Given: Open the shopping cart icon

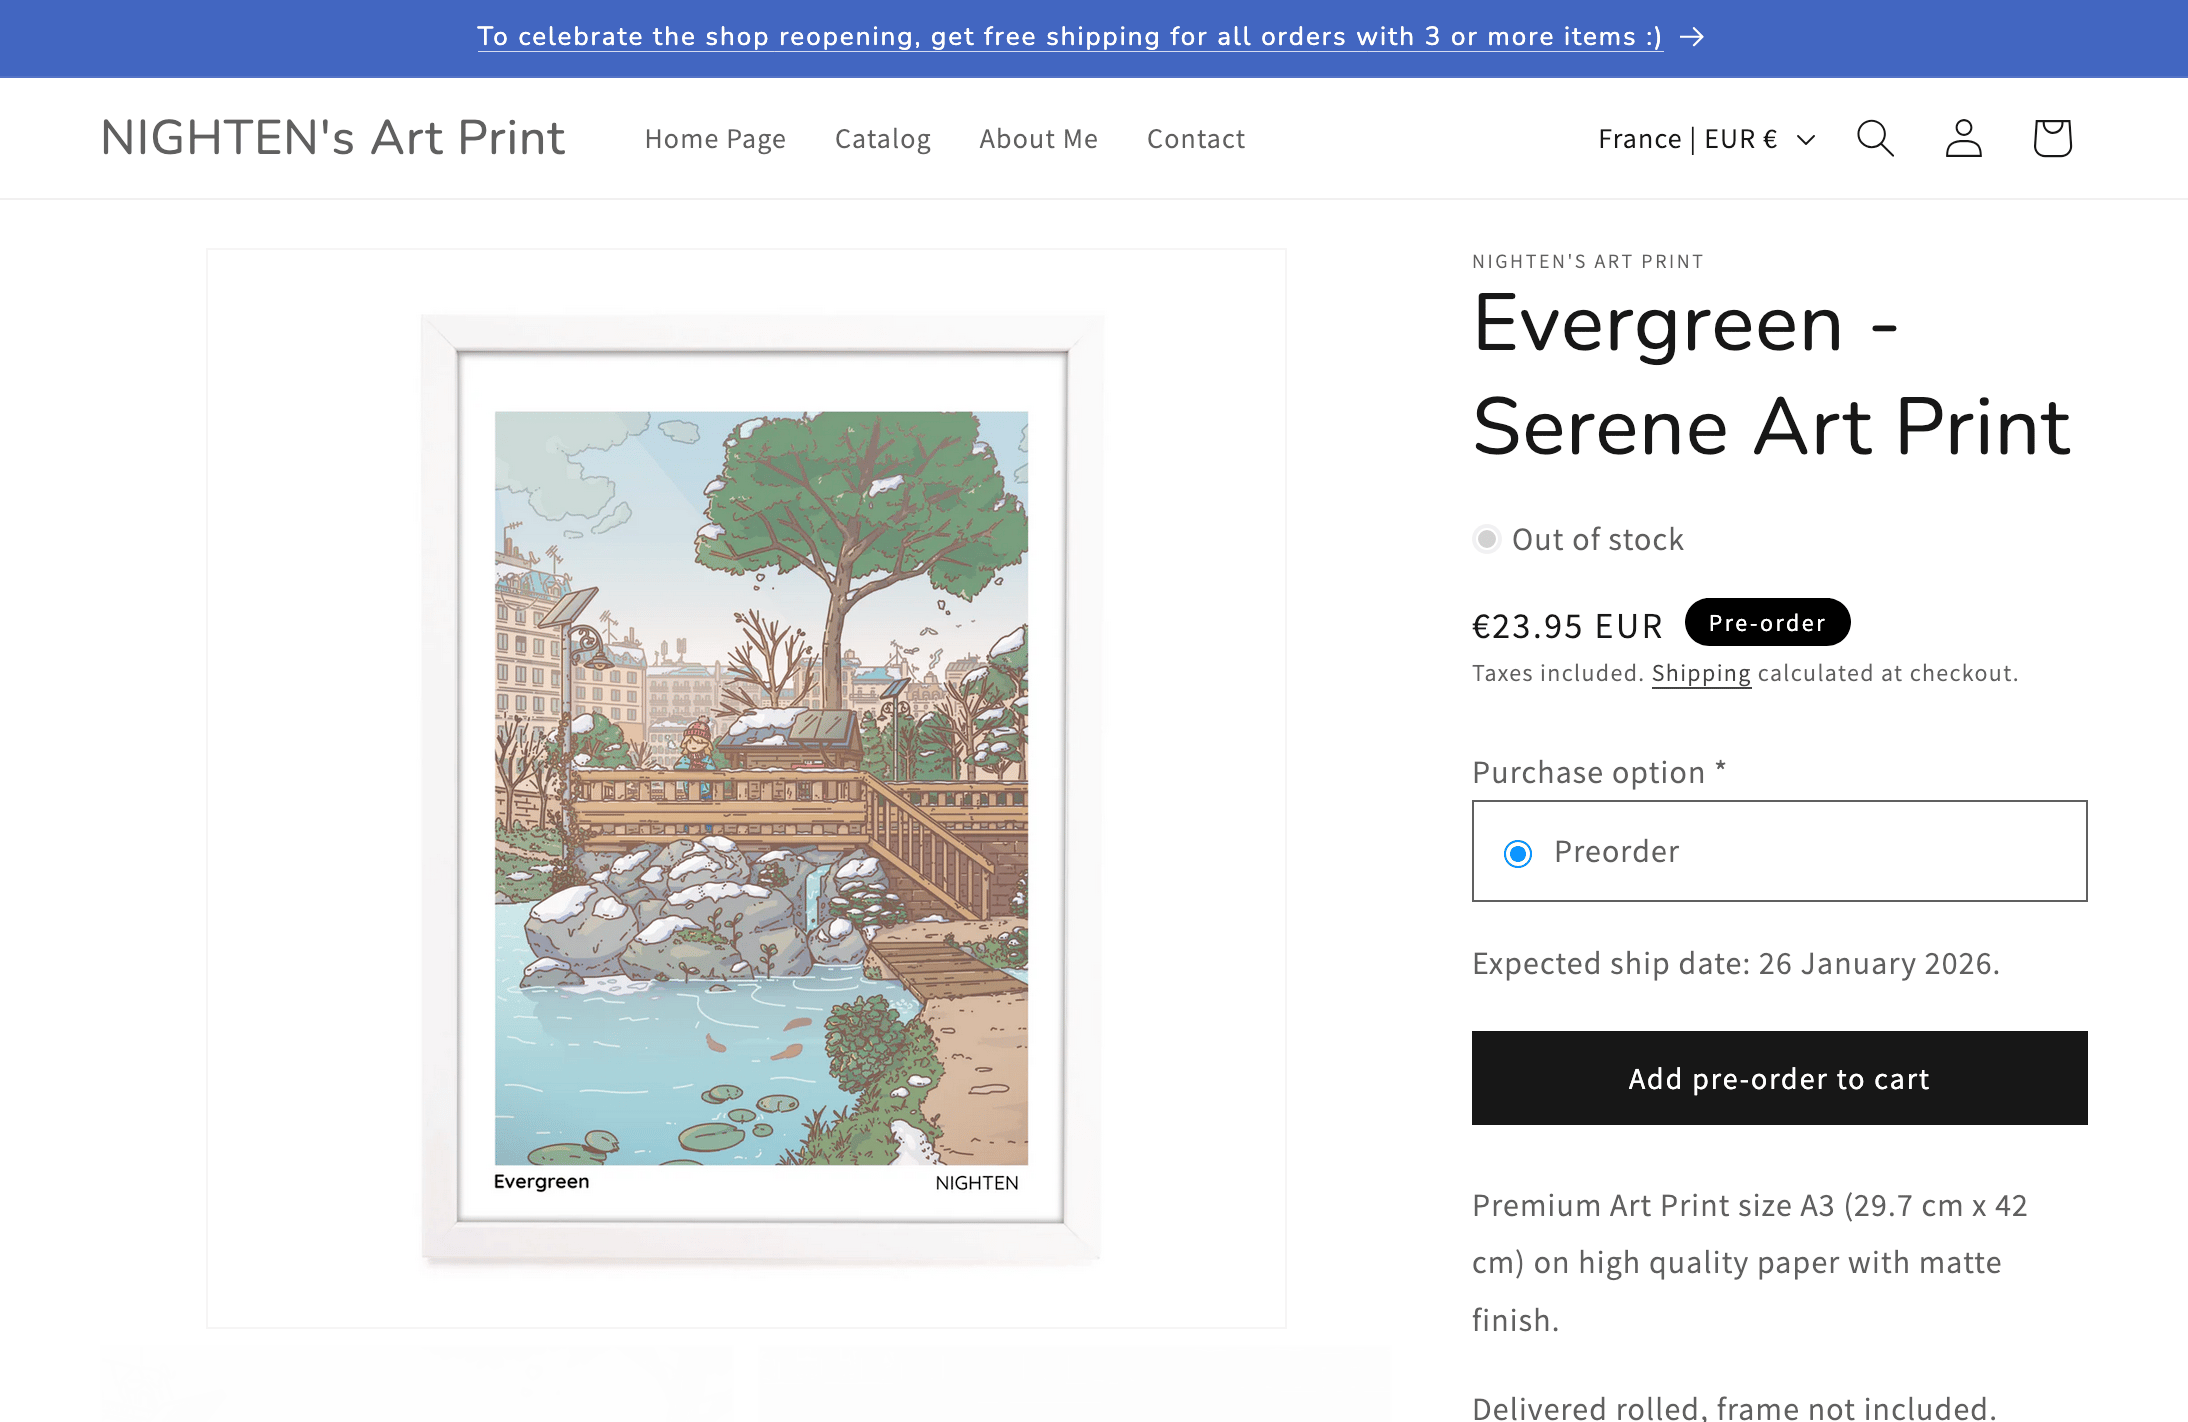Looking at the screenshot, I should [x=2052, y=139].
